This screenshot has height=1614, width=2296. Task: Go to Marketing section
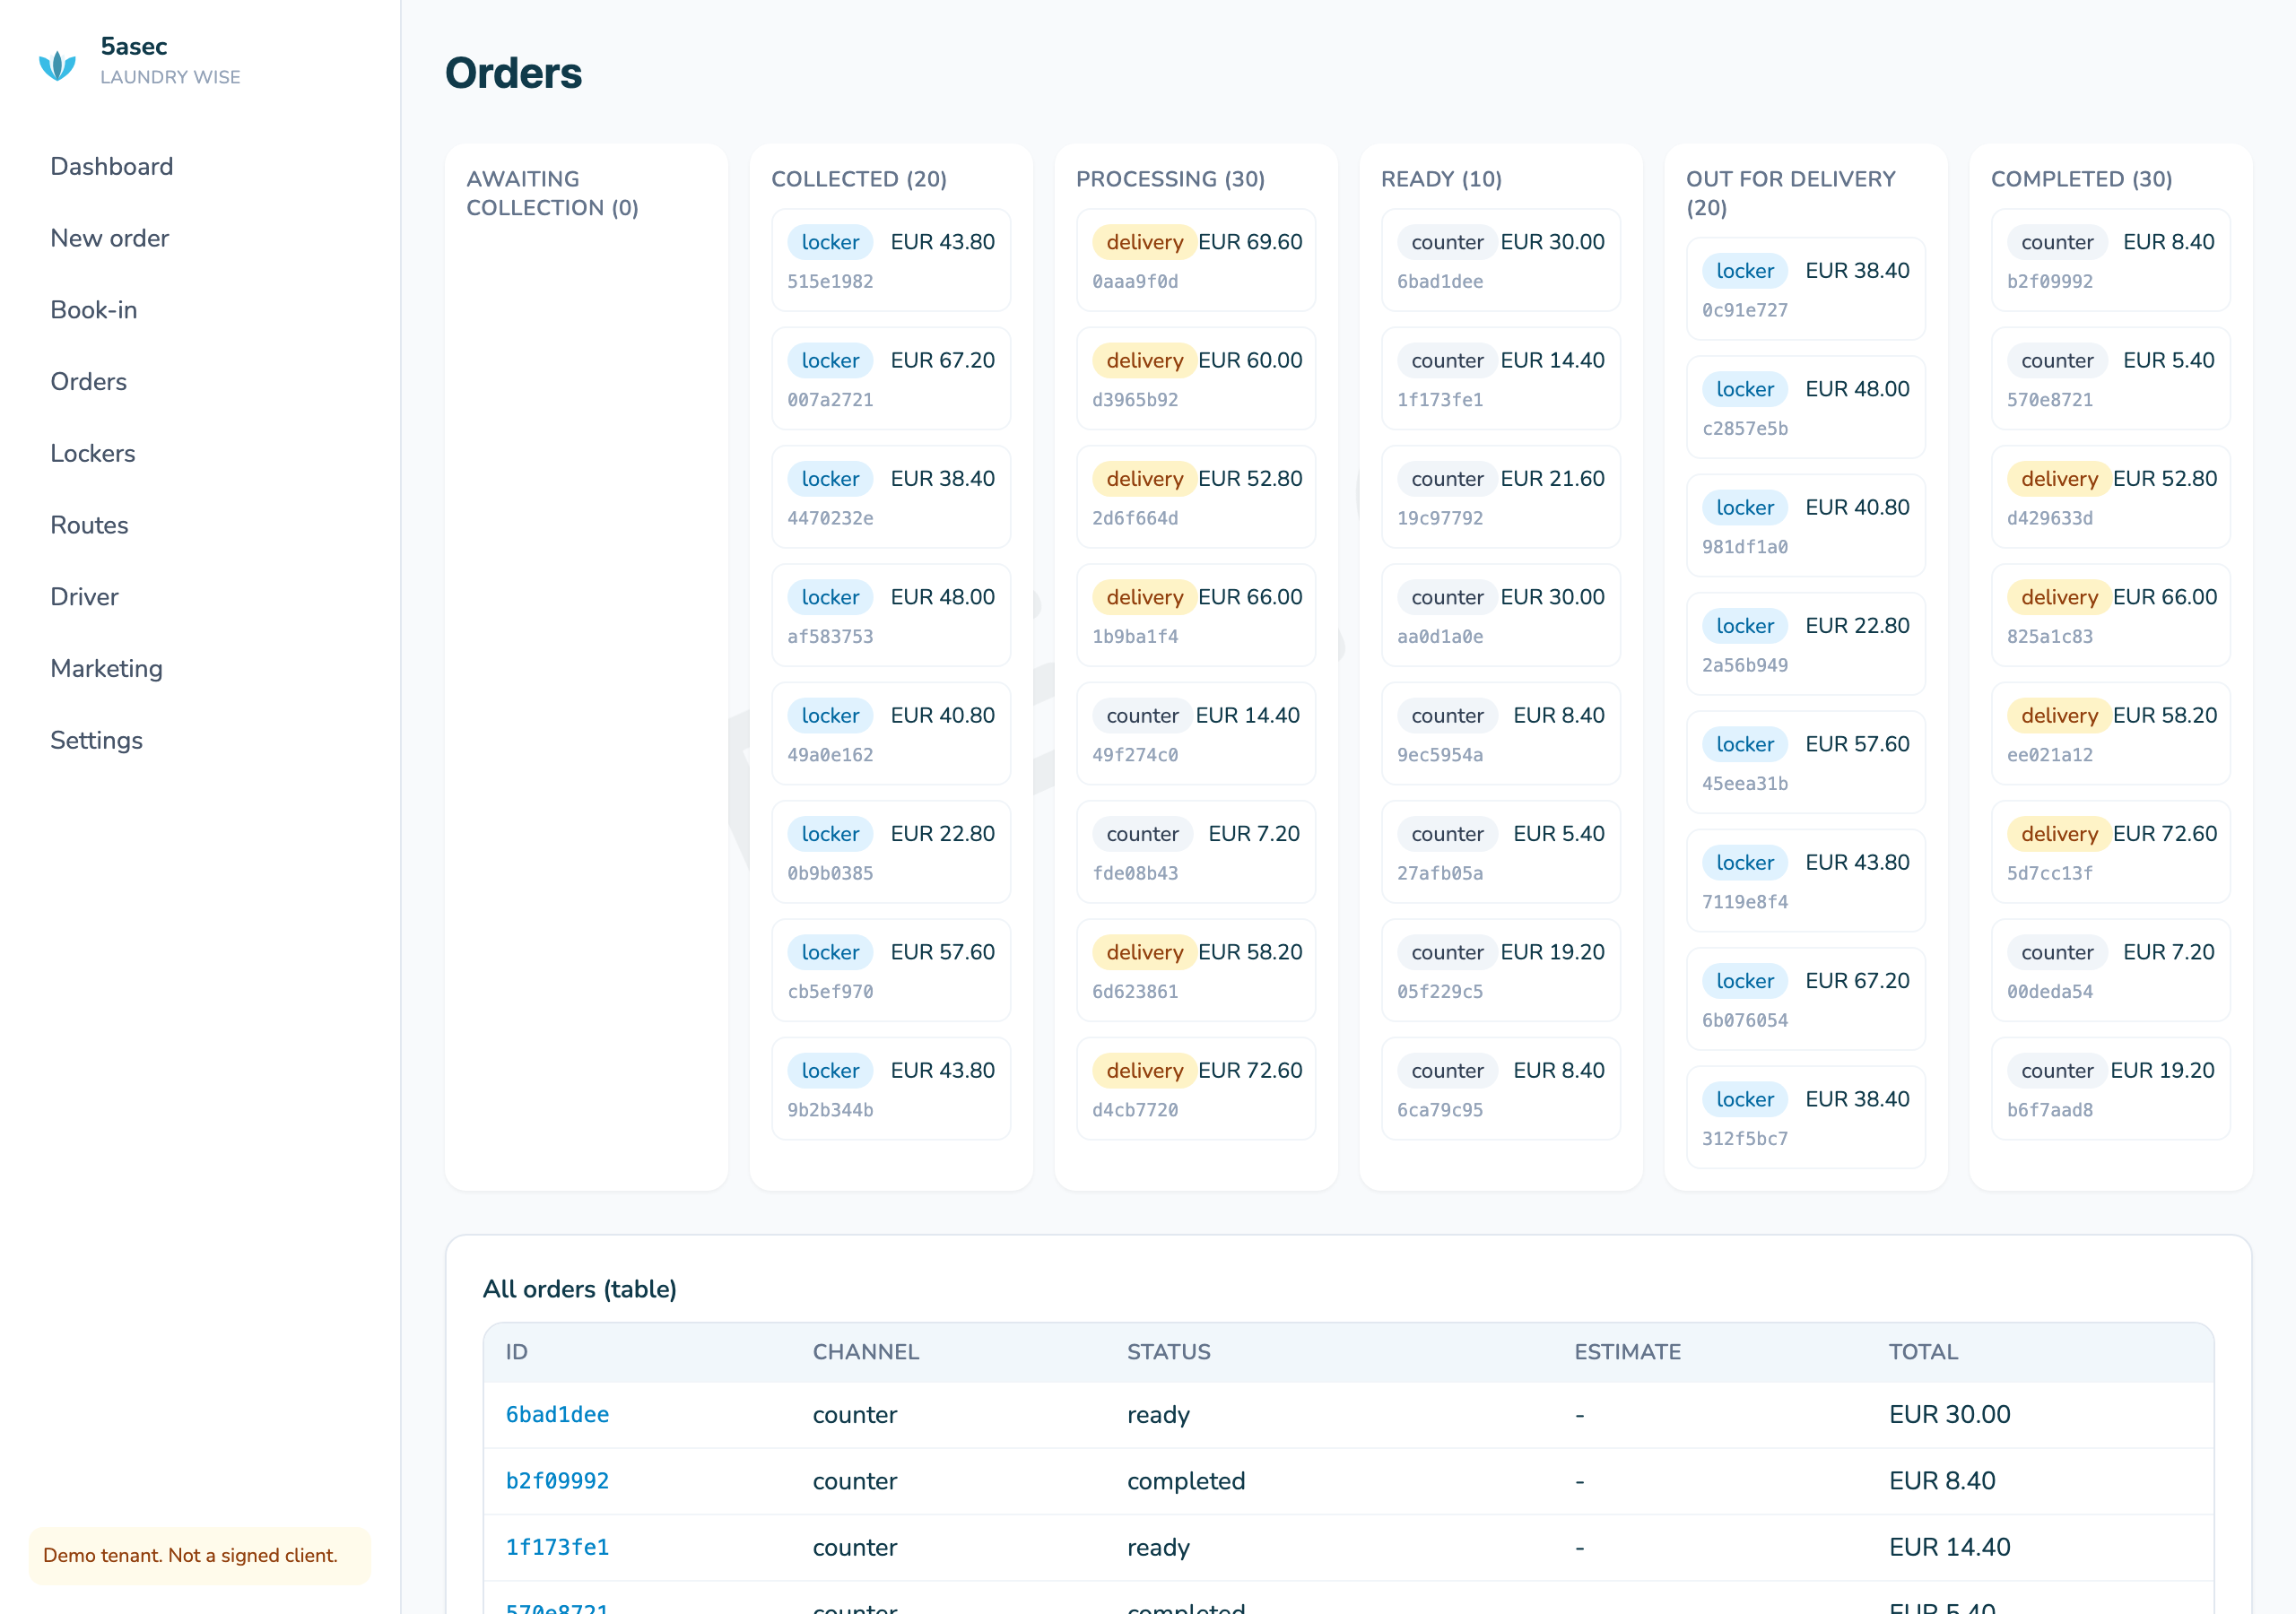[x=107, y=668]
